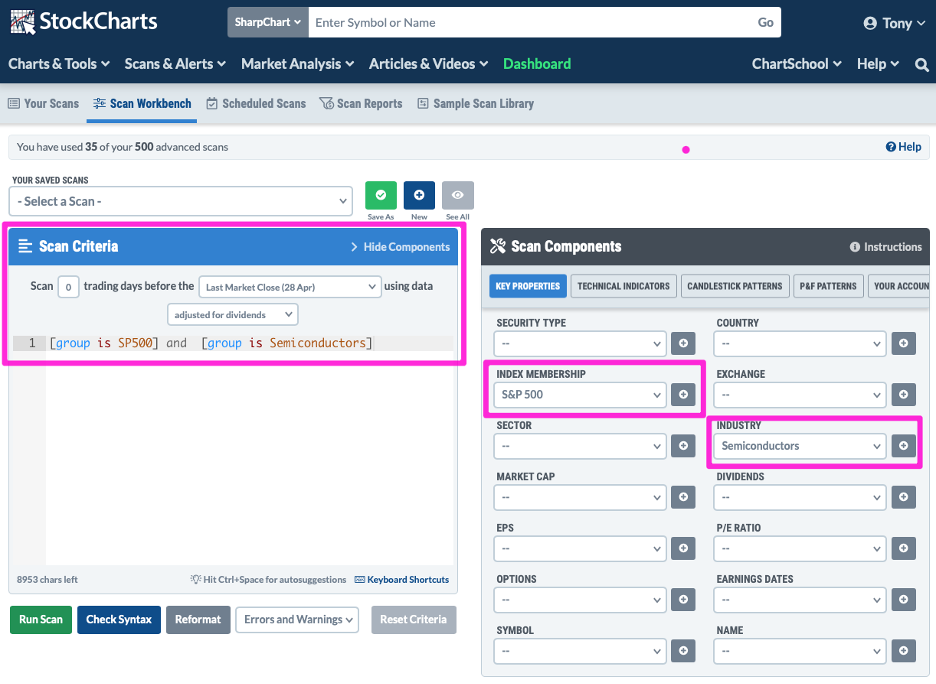Click the See All eye icon
Screen dimensions: 936x684
coord(458,195)
